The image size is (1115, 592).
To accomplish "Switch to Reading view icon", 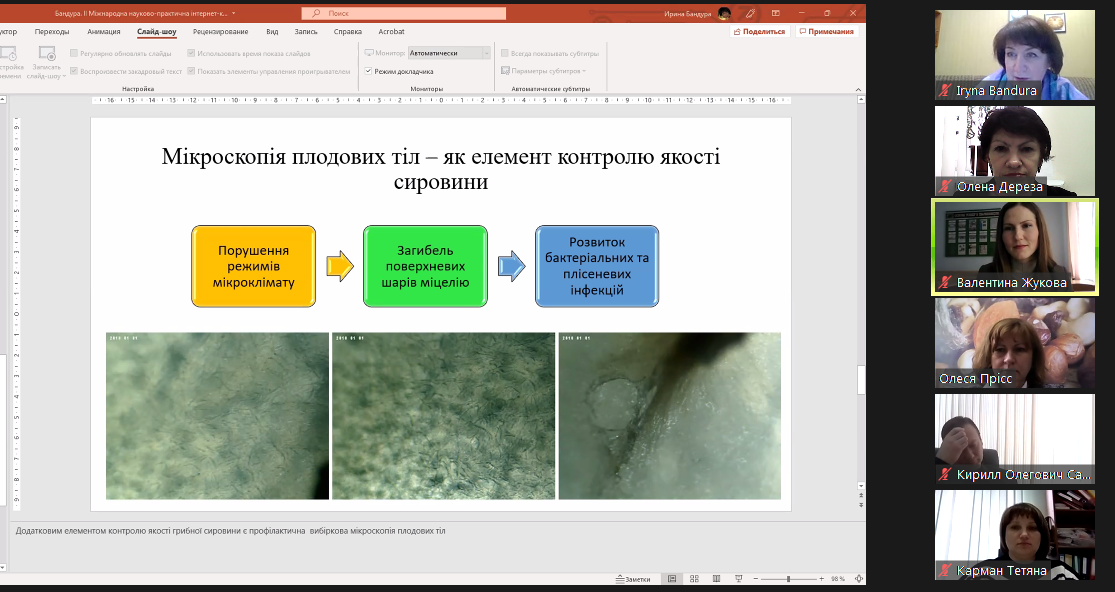I will 715,579.
